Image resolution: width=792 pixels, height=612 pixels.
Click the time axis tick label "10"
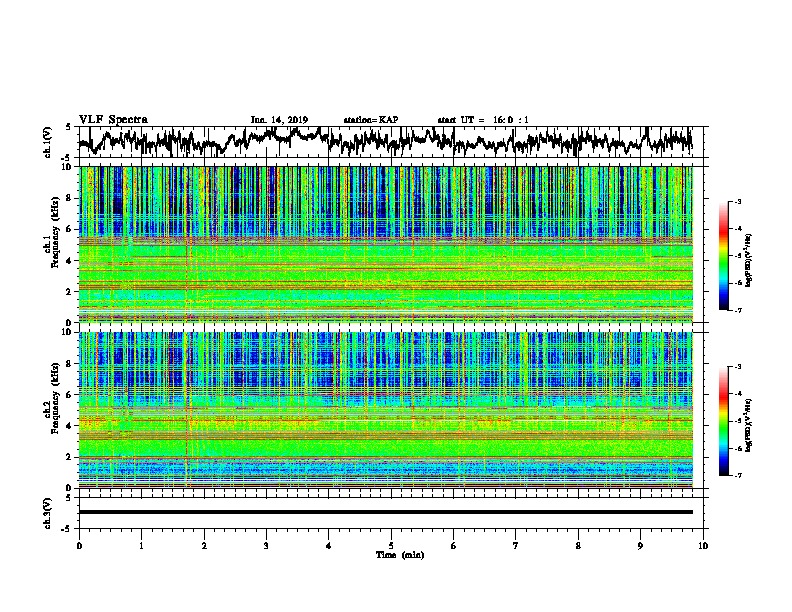703,546
